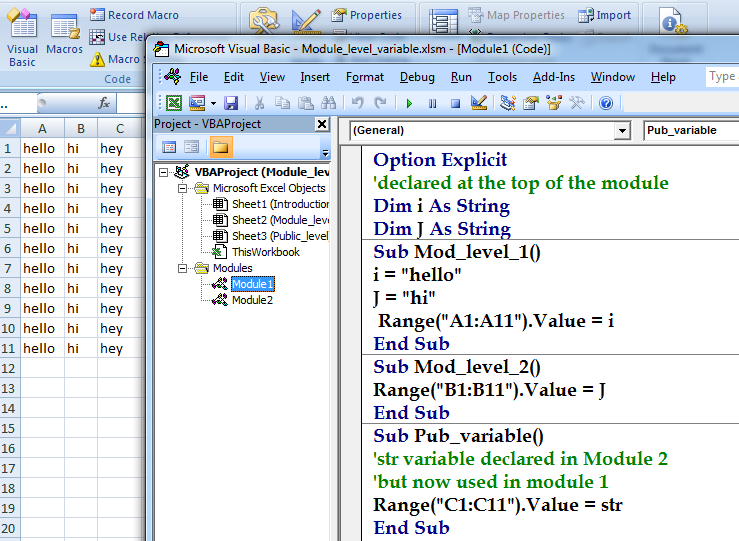Select ThisWorkbook in project tree
This screenshot has height=541, width=739.
click(x=256, y=252)
